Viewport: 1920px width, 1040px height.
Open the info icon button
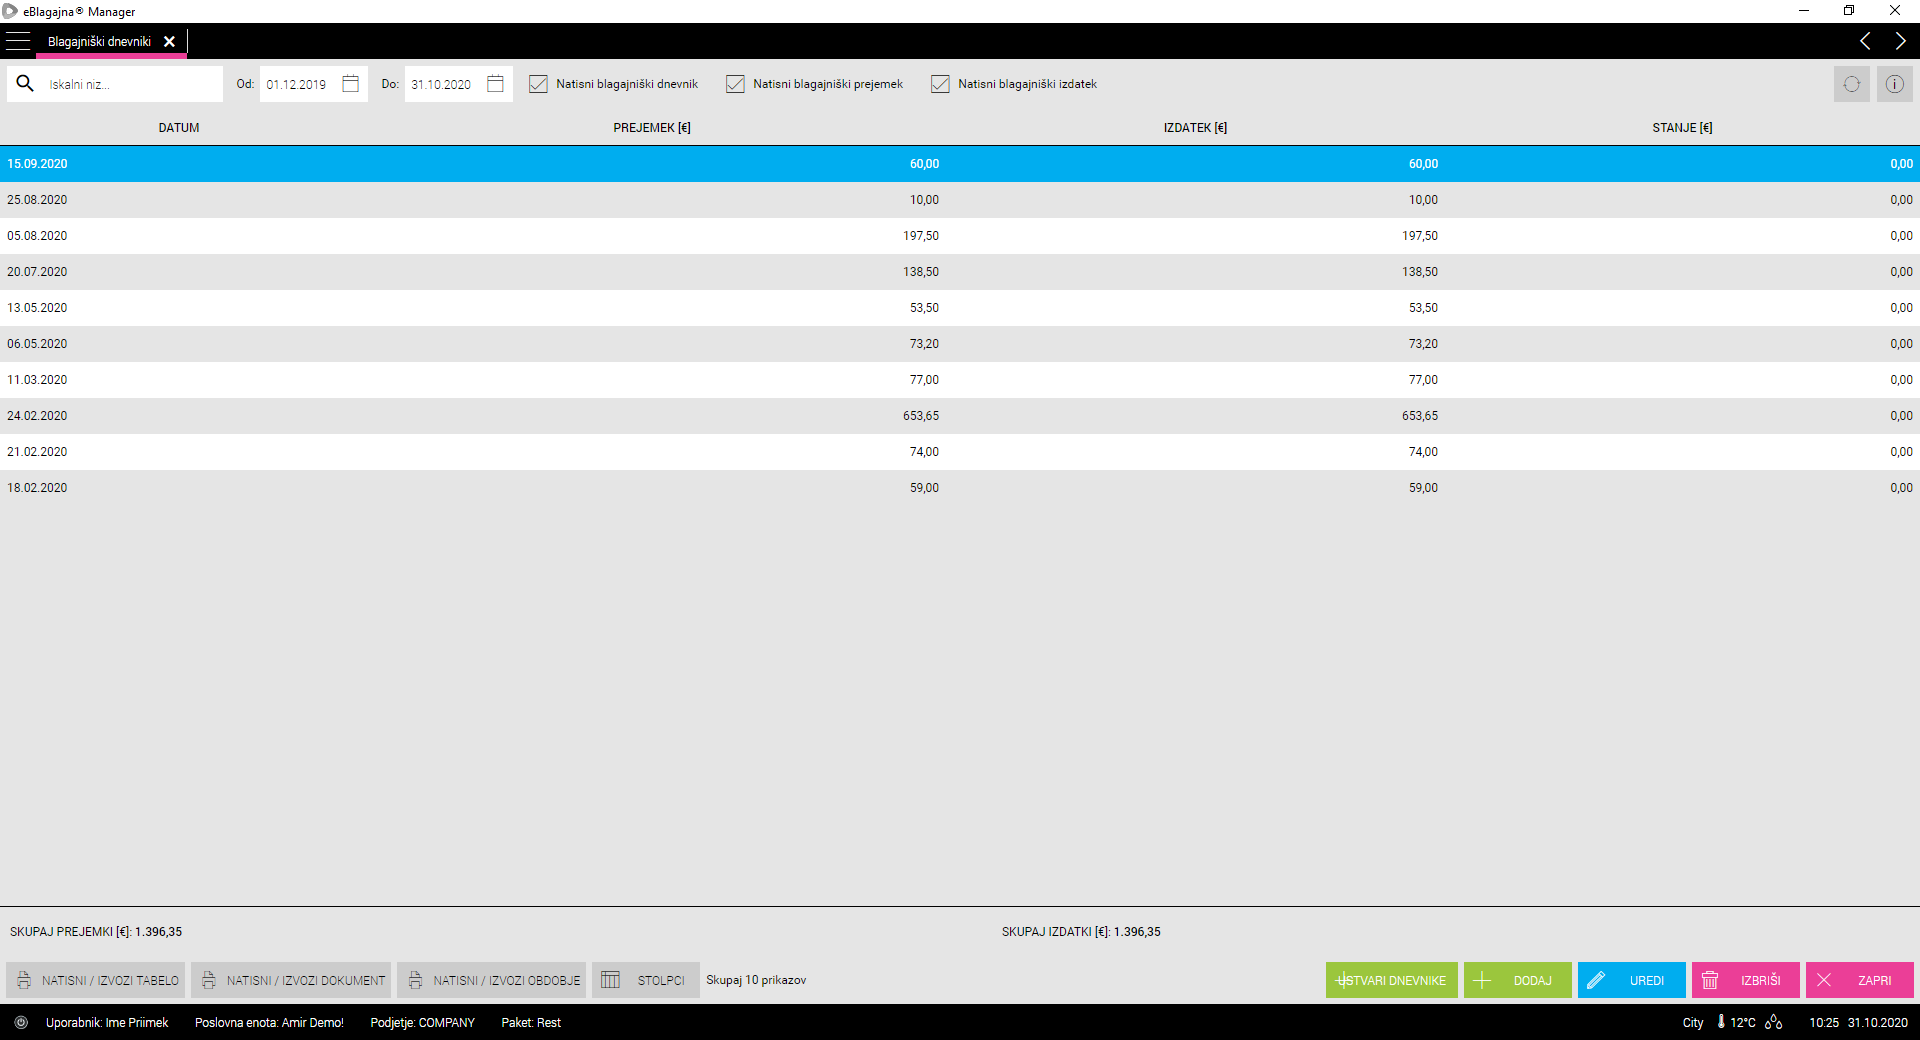[x=1895, y=84]
